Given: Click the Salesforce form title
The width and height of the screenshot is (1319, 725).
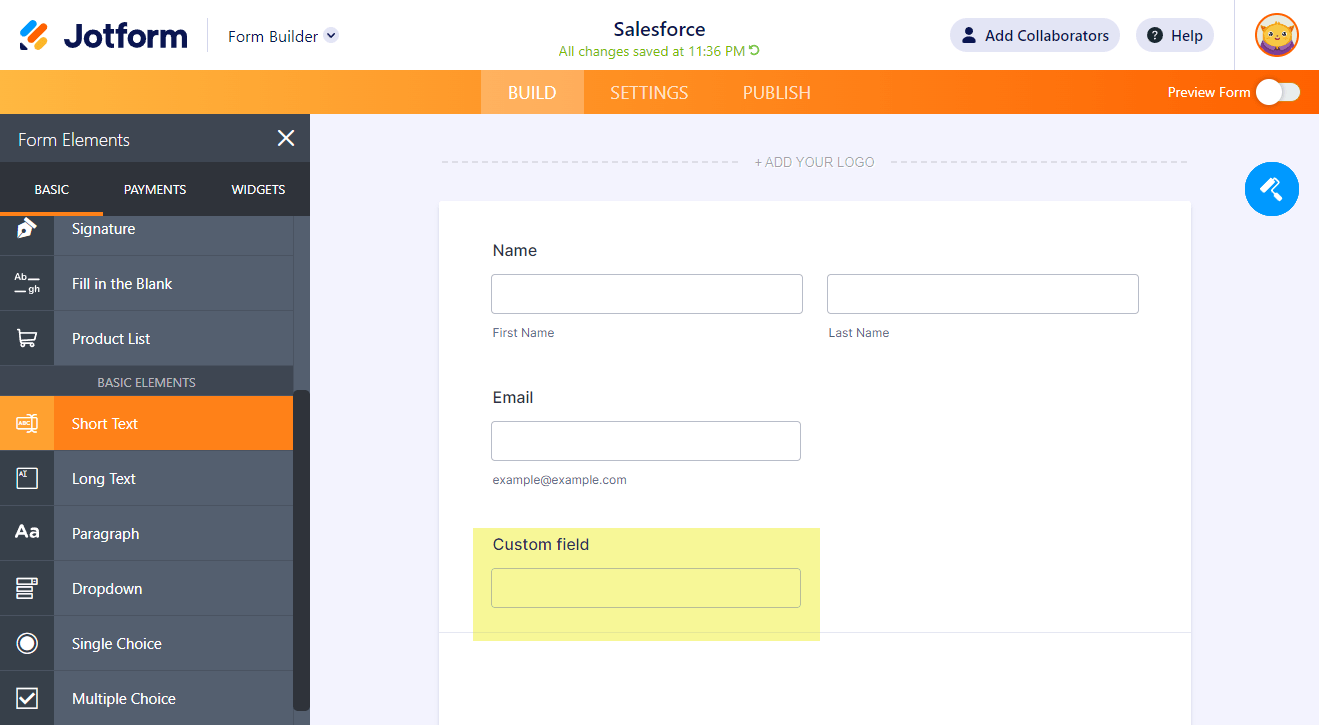Looking at the screenshot, I should click(x=659, y=29).
